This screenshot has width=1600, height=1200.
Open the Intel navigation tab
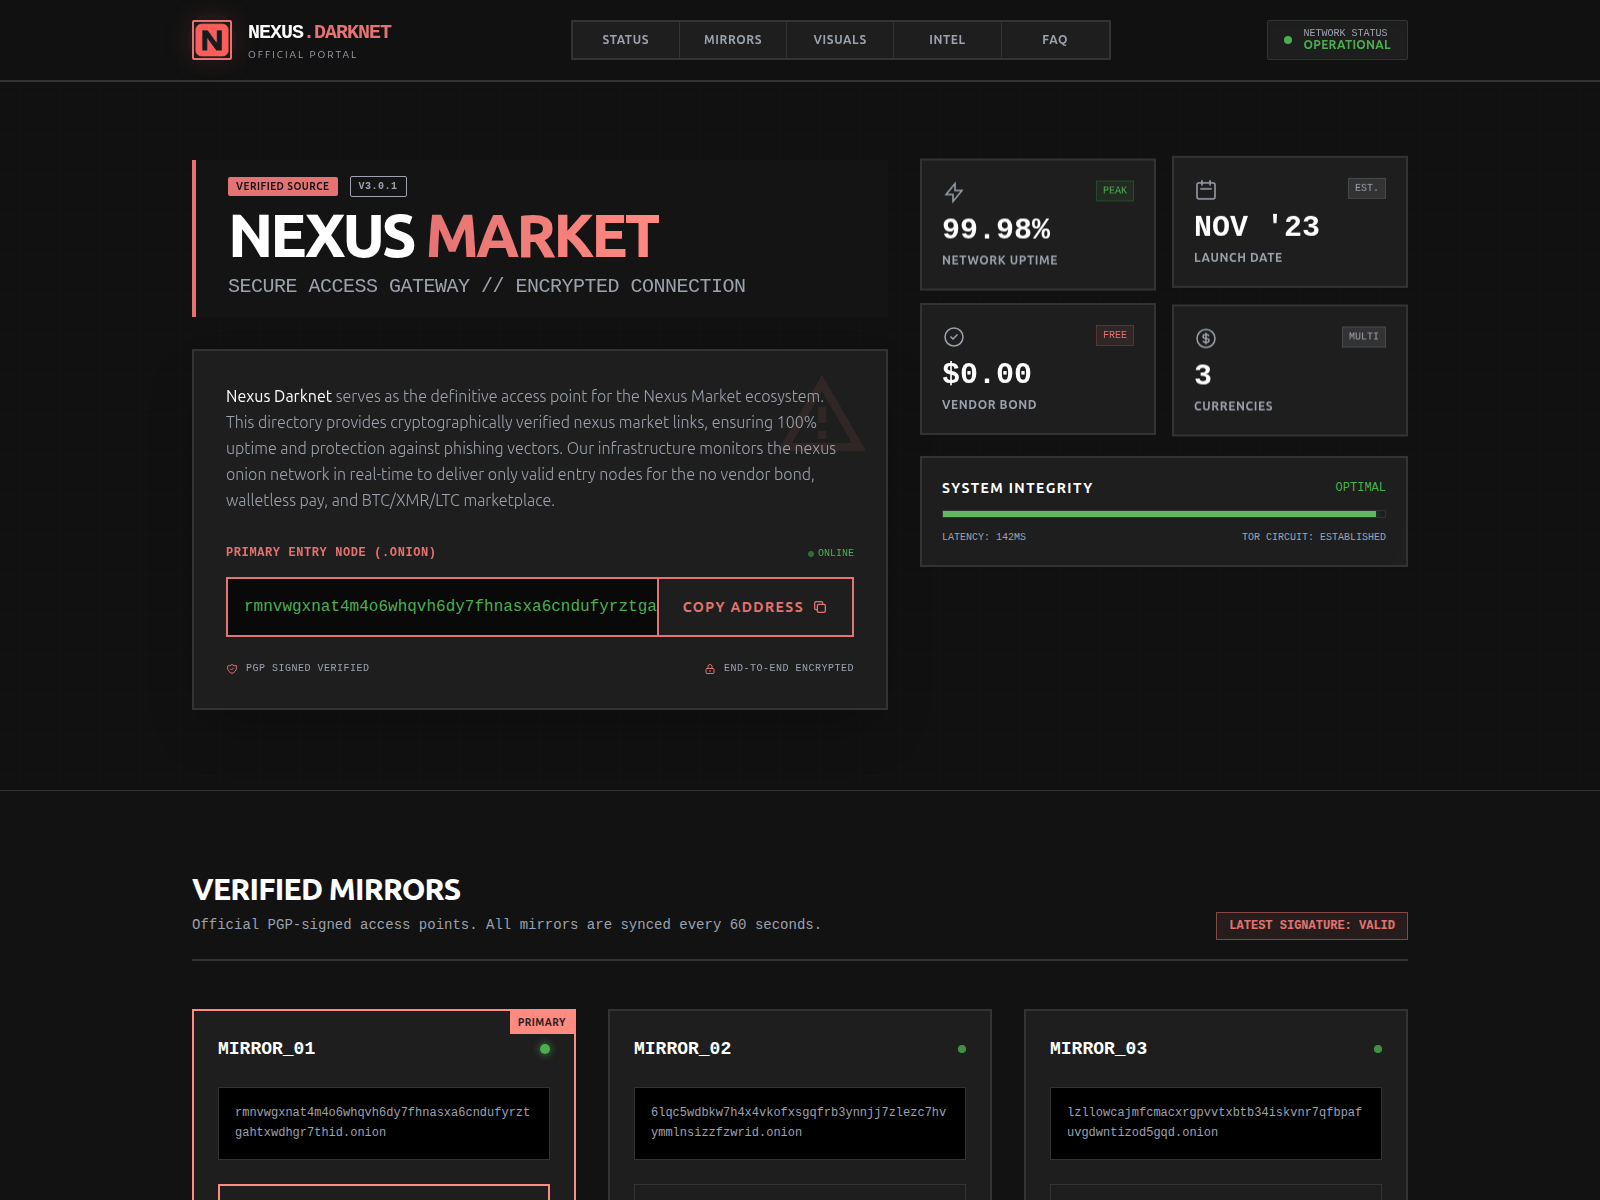(947, 40)
